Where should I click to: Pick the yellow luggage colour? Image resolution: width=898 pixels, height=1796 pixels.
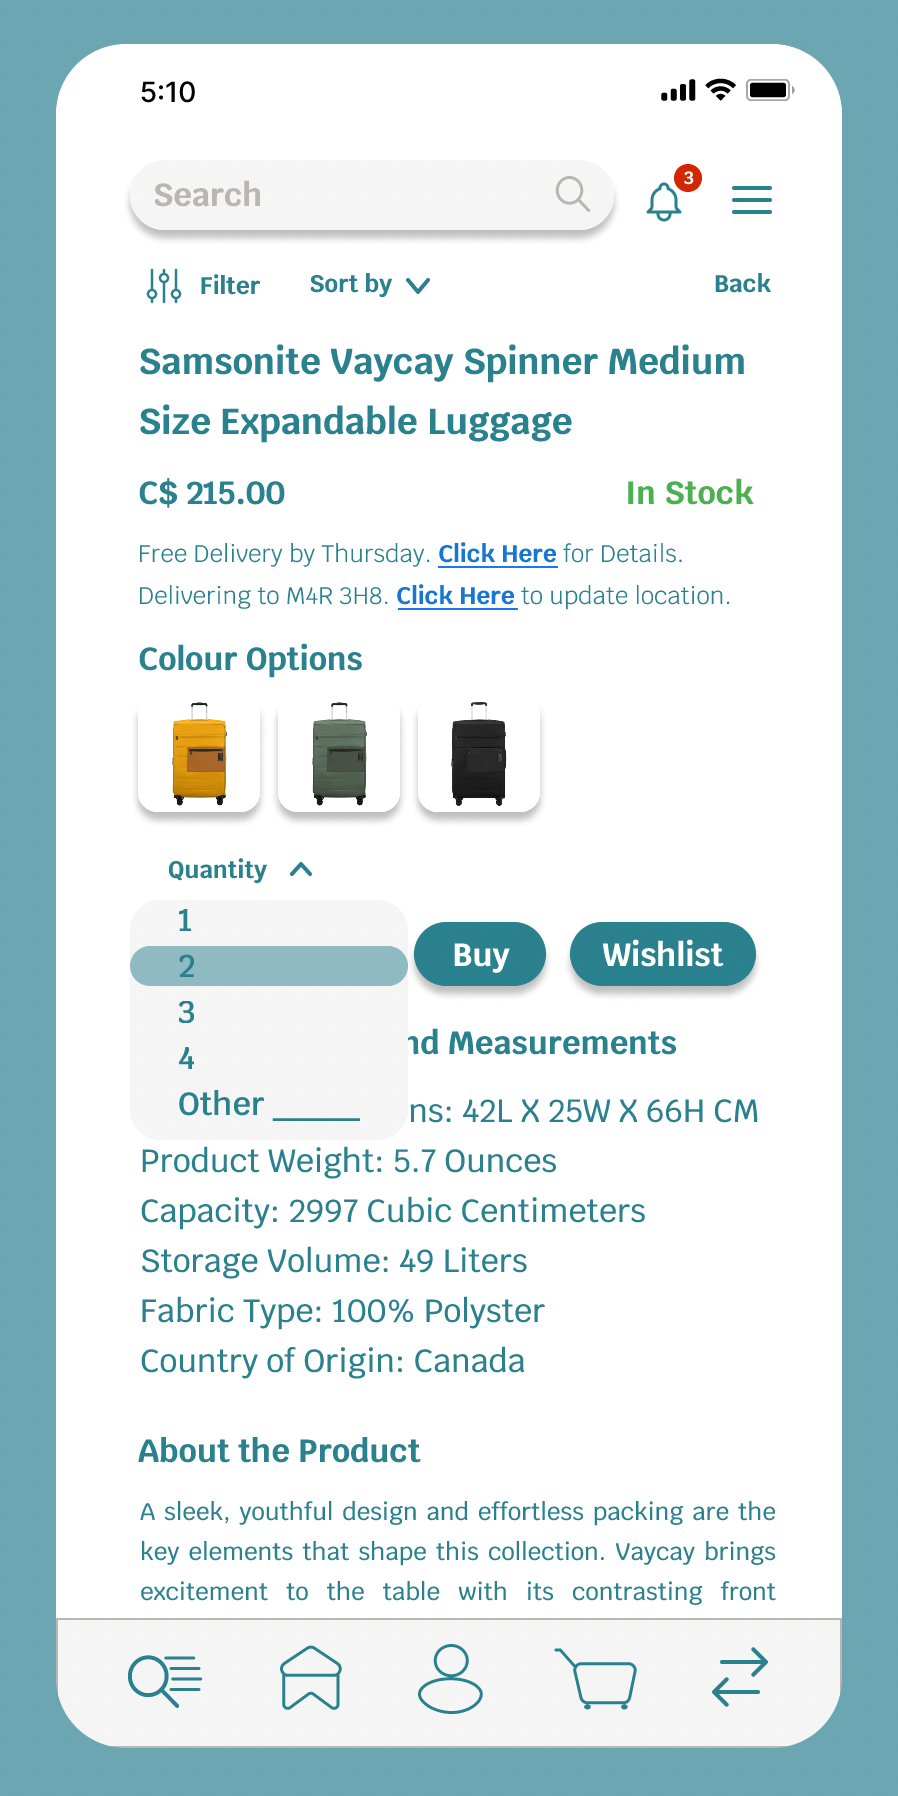199,755
